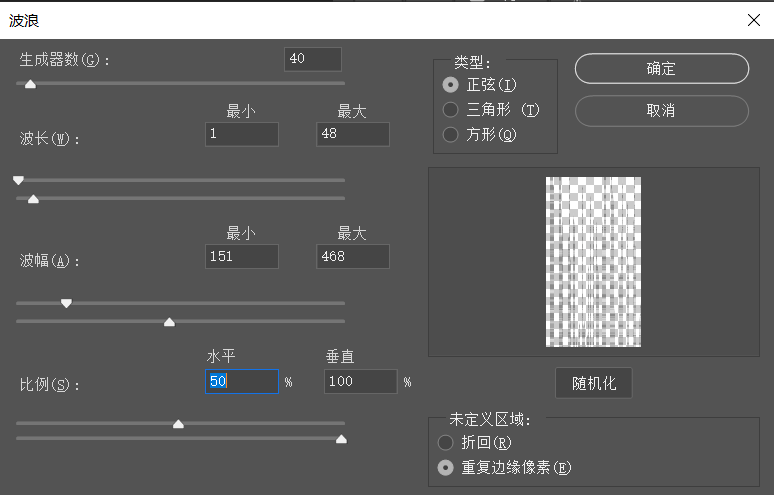Click the wave effect preview thumbnail
The image size is (774, 495).
pyautogui.click(x=593, y=262)
